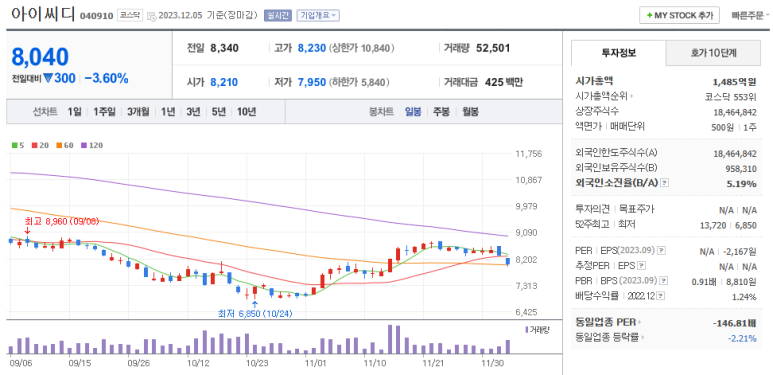773x375 pixels.
Task: Click the 외국인보유주식수 value 958,310
Action: click(x=741, y=169)
